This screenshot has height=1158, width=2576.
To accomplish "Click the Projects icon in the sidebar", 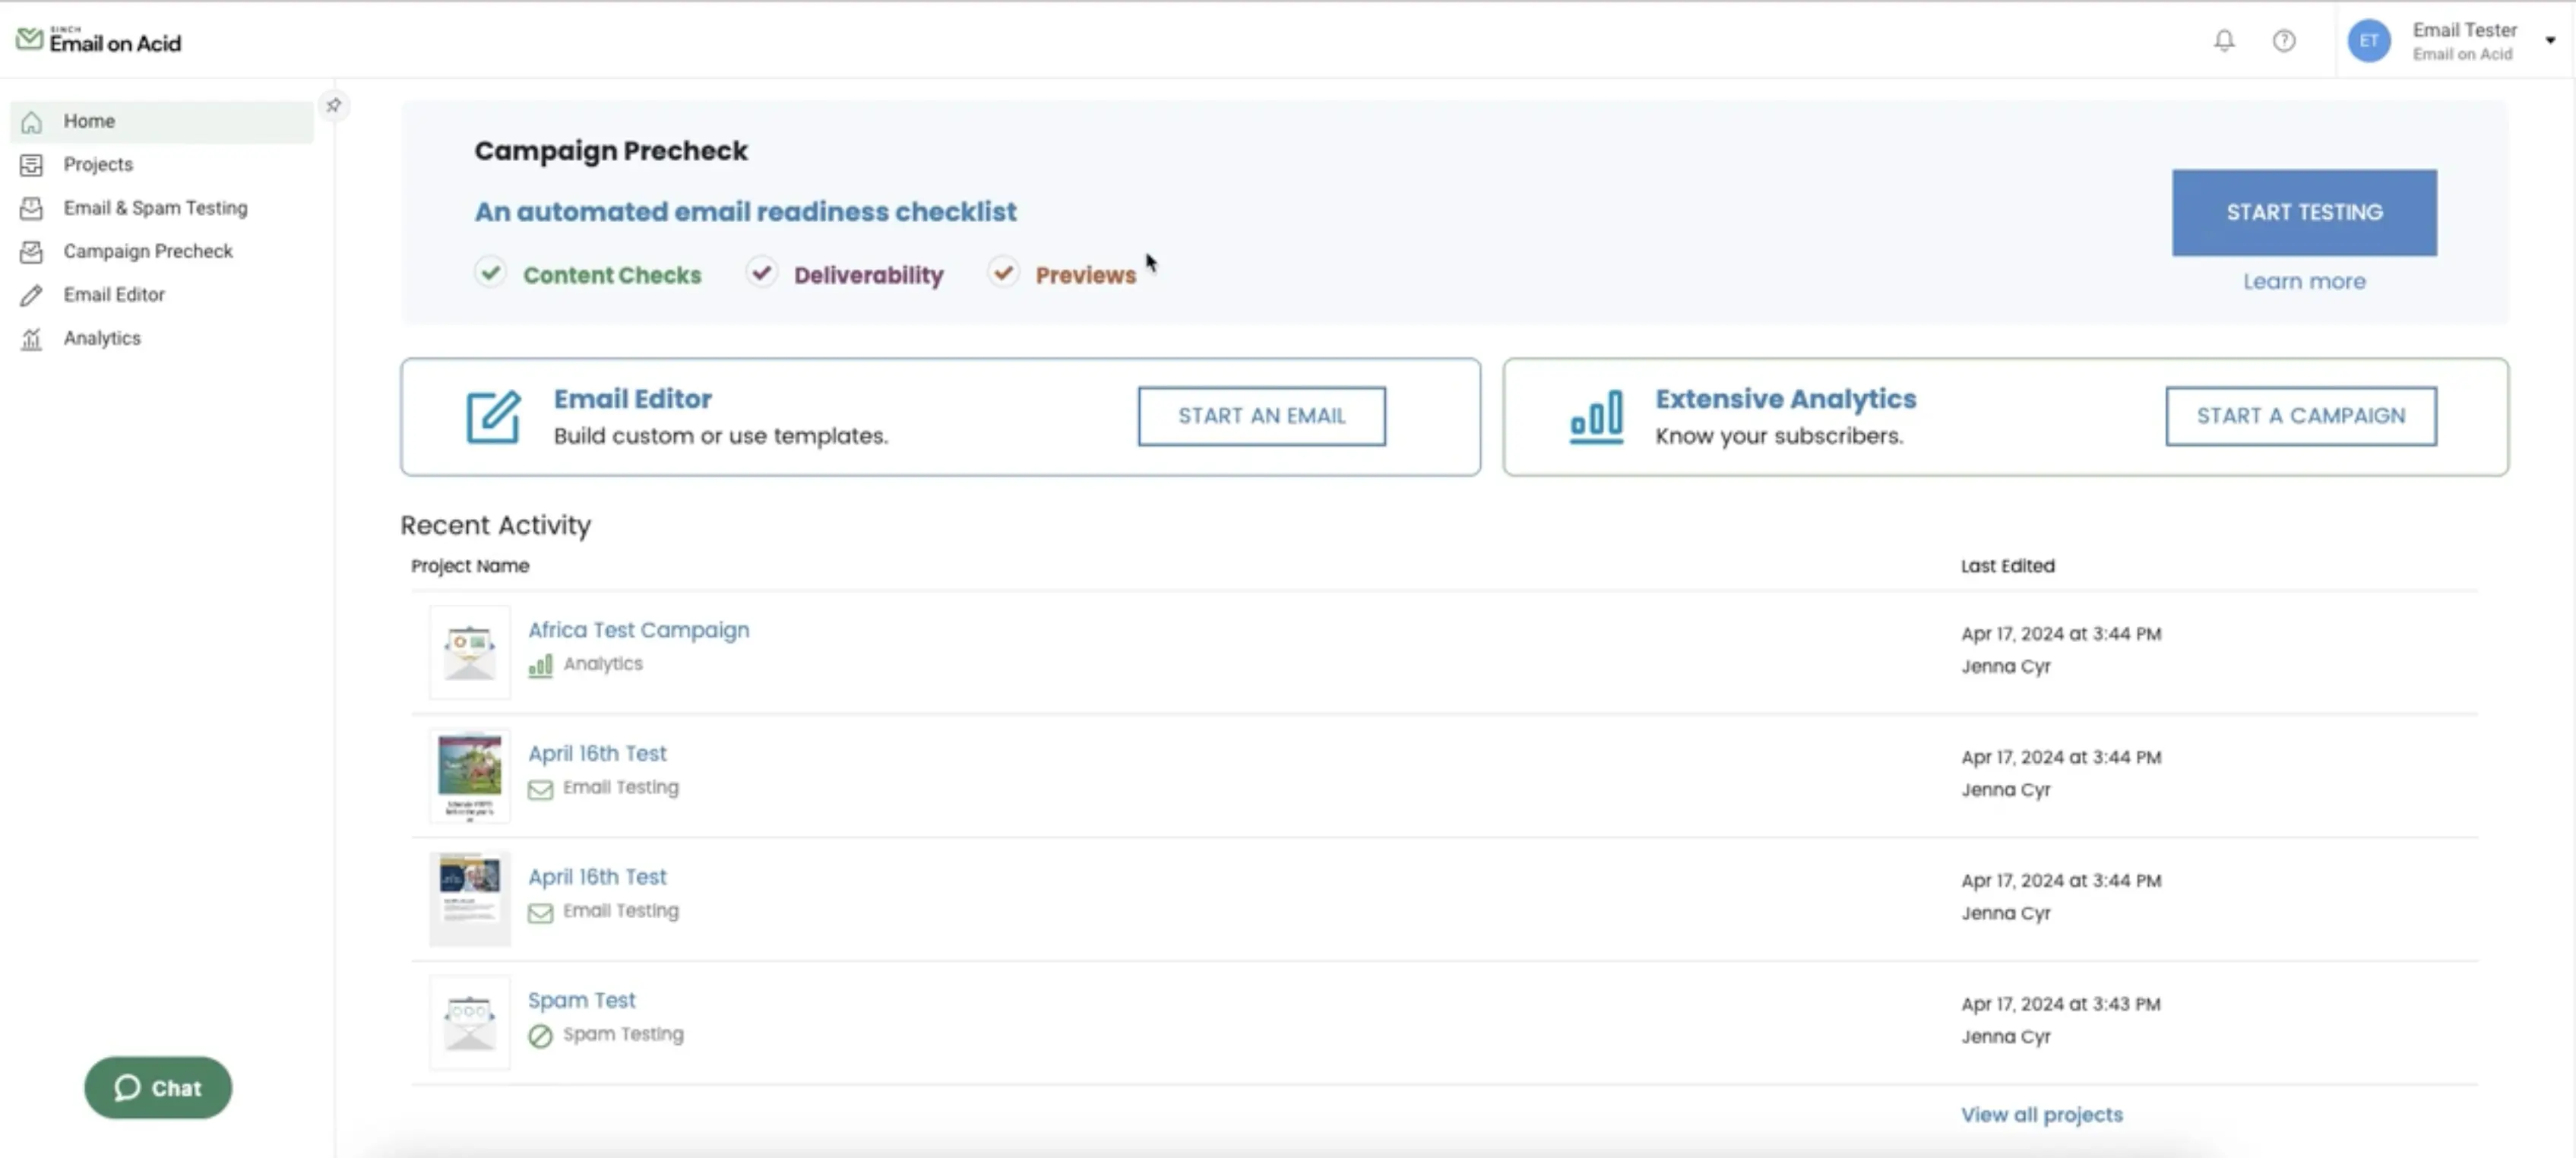I will pyautogui.click(x=31, y=165).
